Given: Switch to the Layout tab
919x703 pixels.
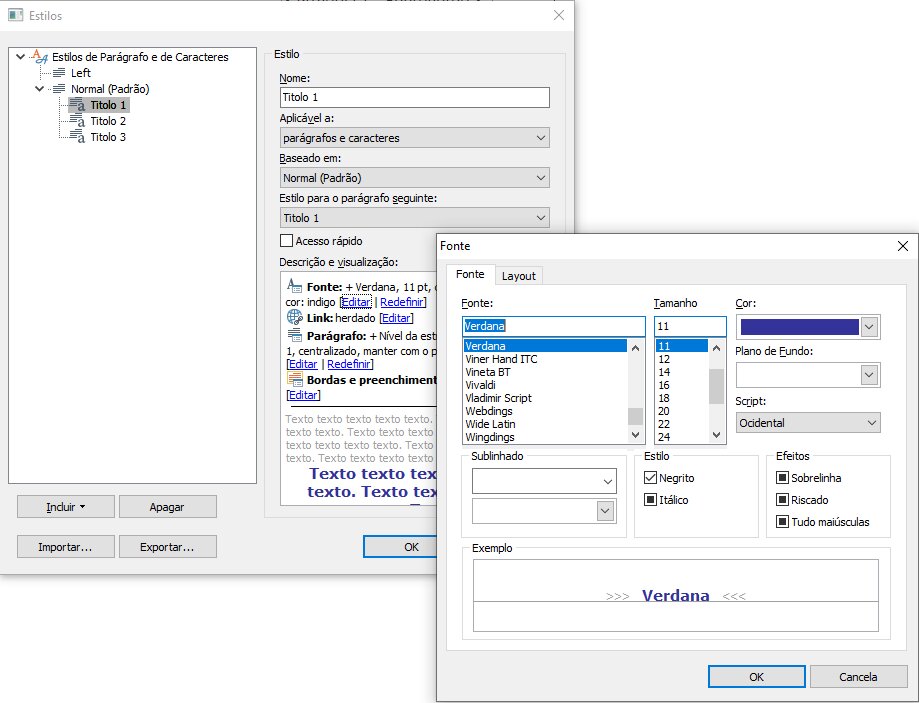Looking at the screenshot, I should 518,276.
